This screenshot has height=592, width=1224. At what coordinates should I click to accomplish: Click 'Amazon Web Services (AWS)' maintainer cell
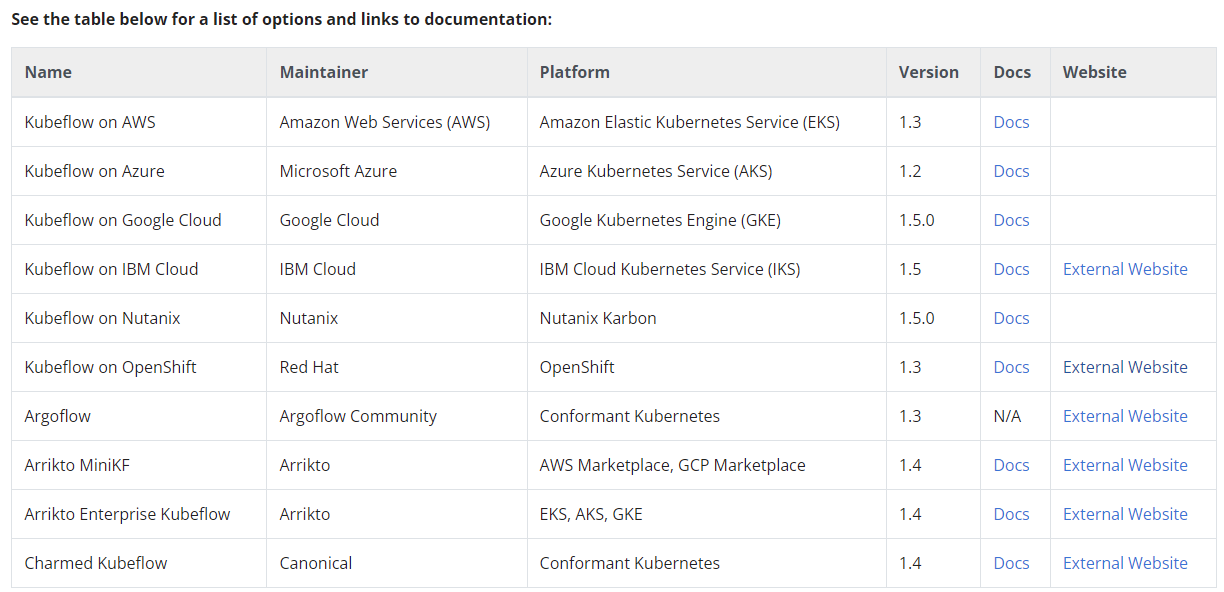pos(397,122)
